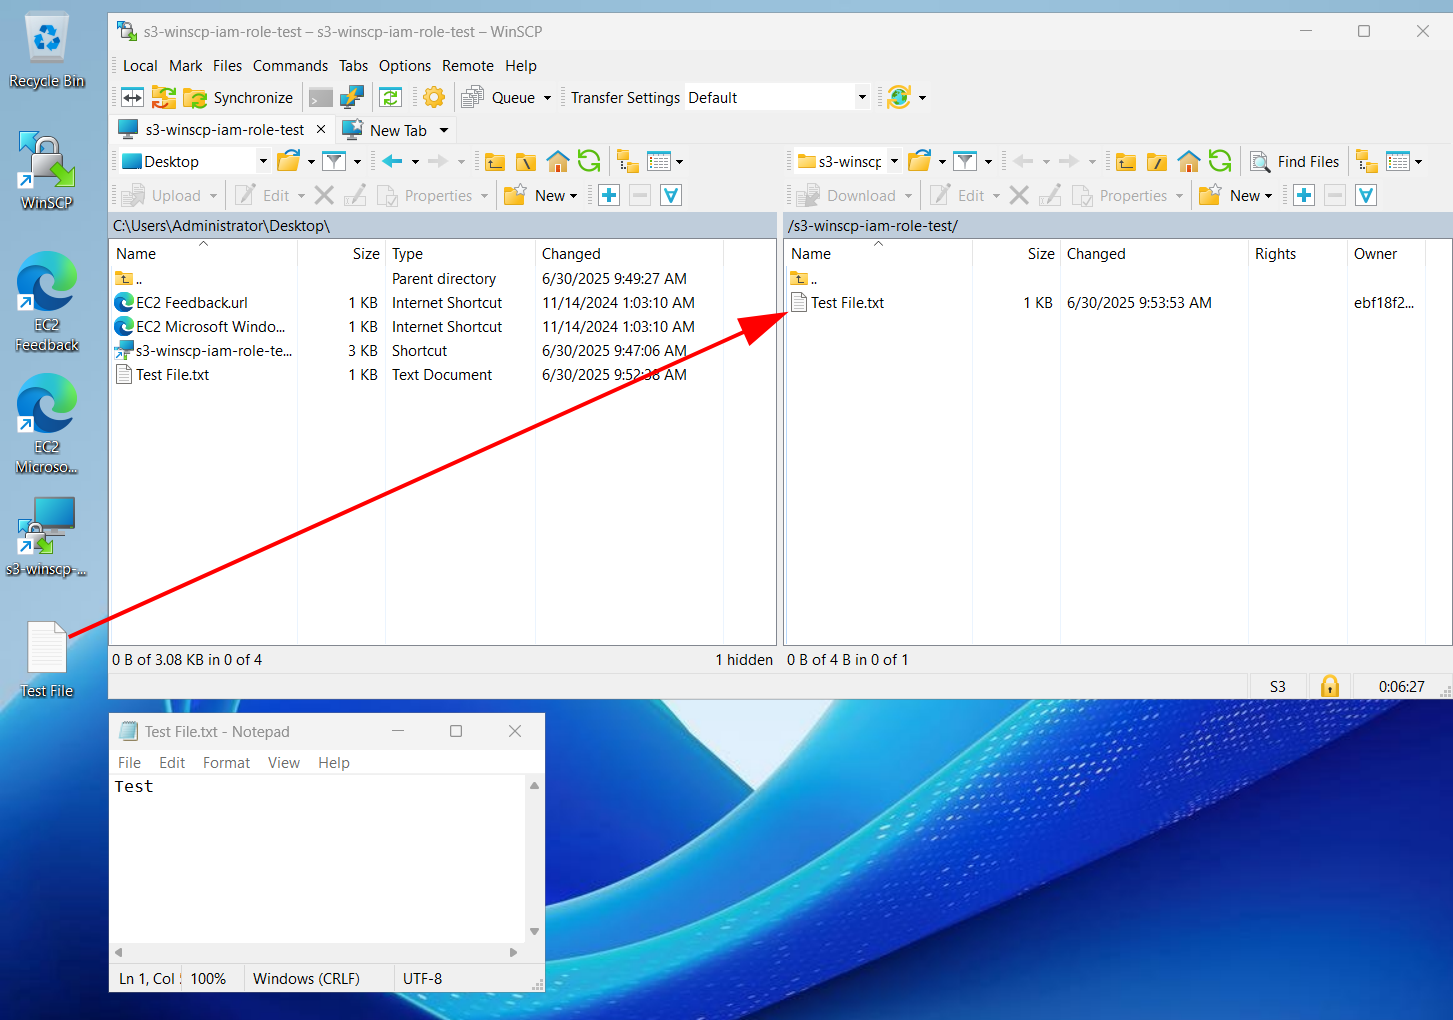Click remote panel select files plus icon
Screen dimensions: 1453x1020
pos(1304,195)
